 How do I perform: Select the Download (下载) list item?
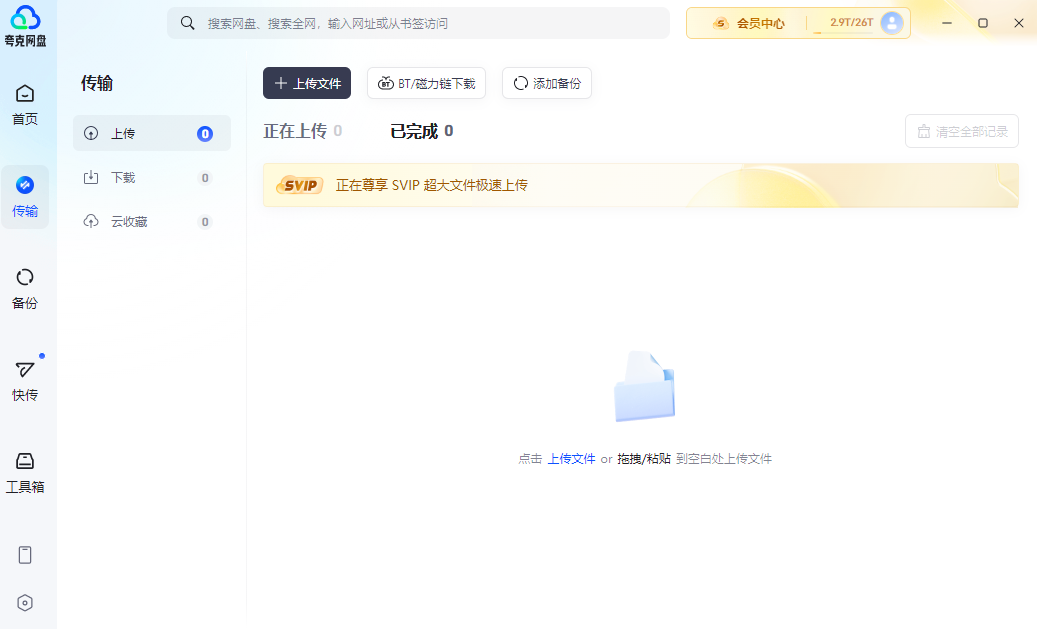point(151,178)
